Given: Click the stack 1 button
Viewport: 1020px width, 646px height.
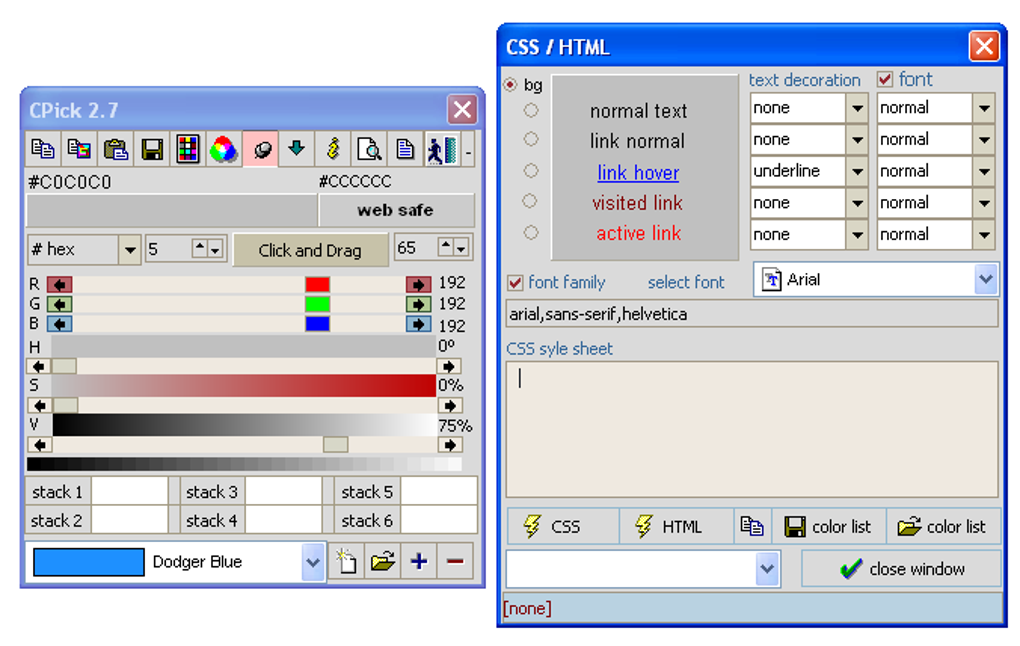Looking at the screenshot, I should pos(58,492).
